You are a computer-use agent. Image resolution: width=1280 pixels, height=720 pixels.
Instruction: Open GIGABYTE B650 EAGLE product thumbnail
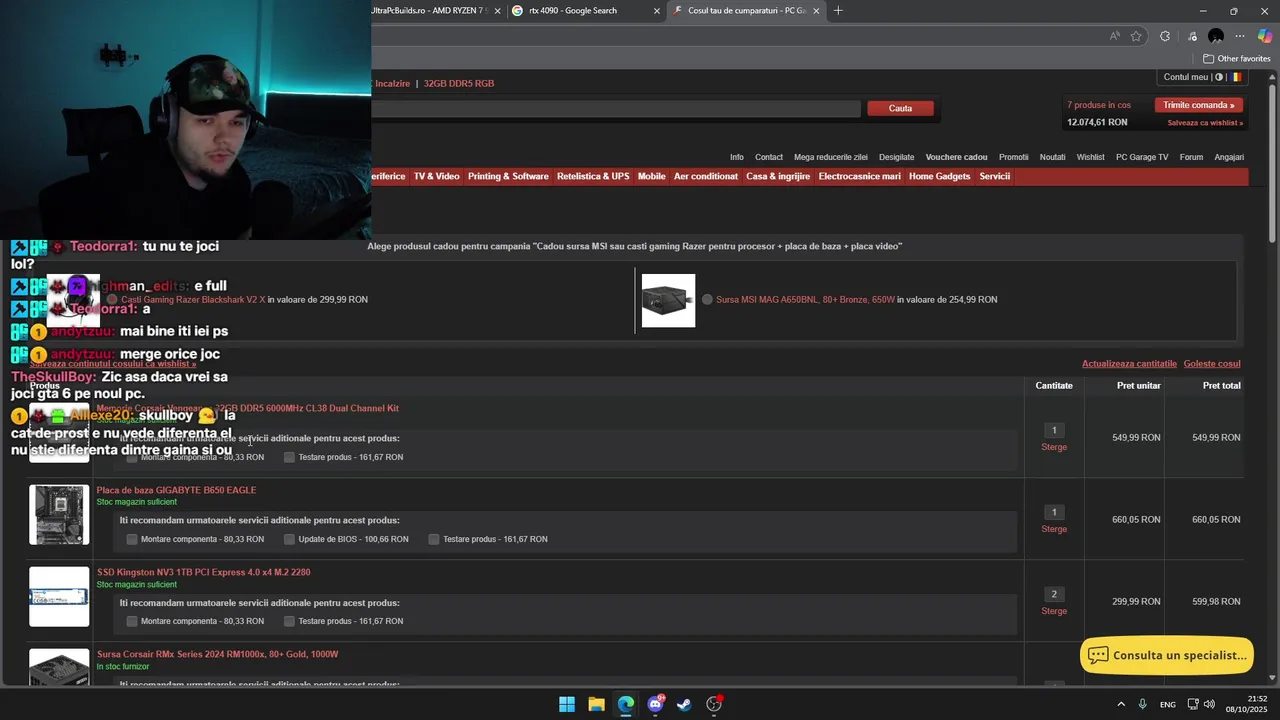[59, 515]
